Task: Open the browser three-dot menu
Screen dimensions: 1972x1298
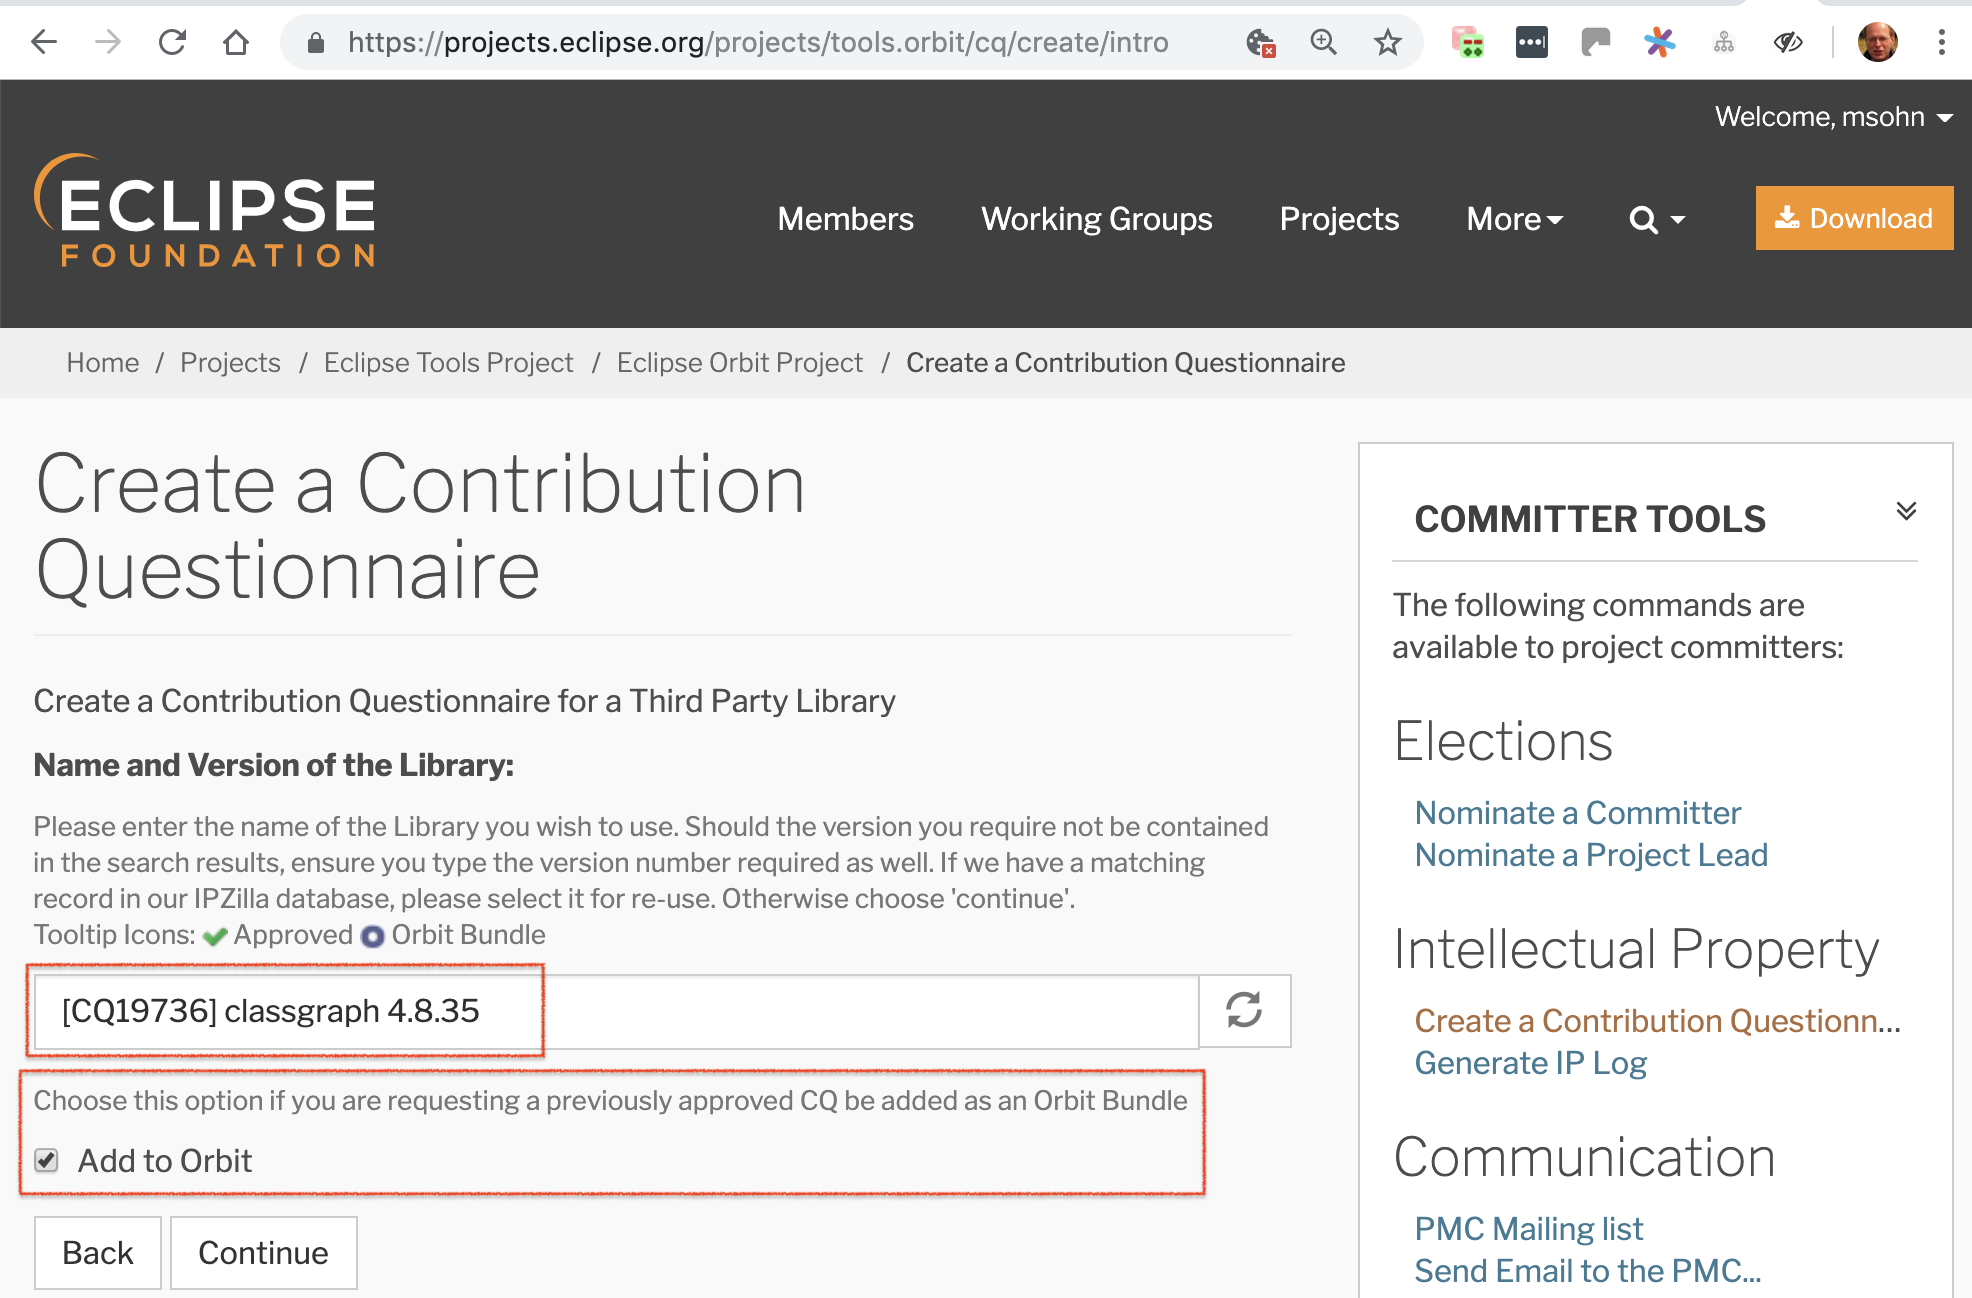Action: pos(1941,42)
